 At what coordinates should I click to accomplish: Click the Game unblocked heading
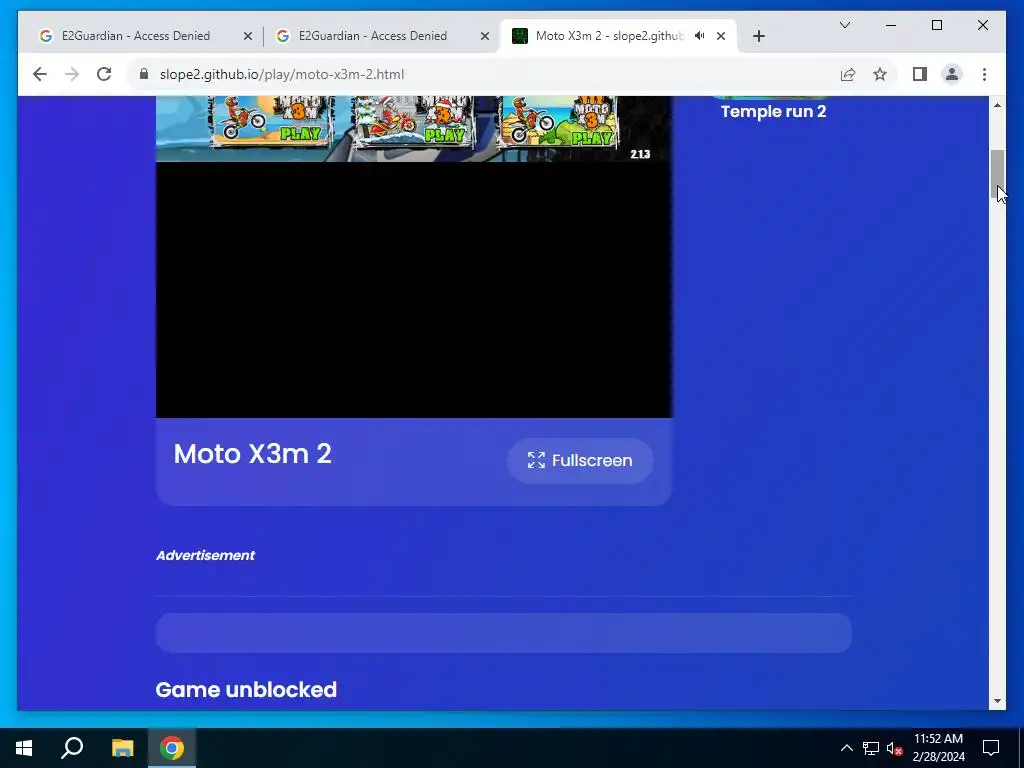(246, 690)
